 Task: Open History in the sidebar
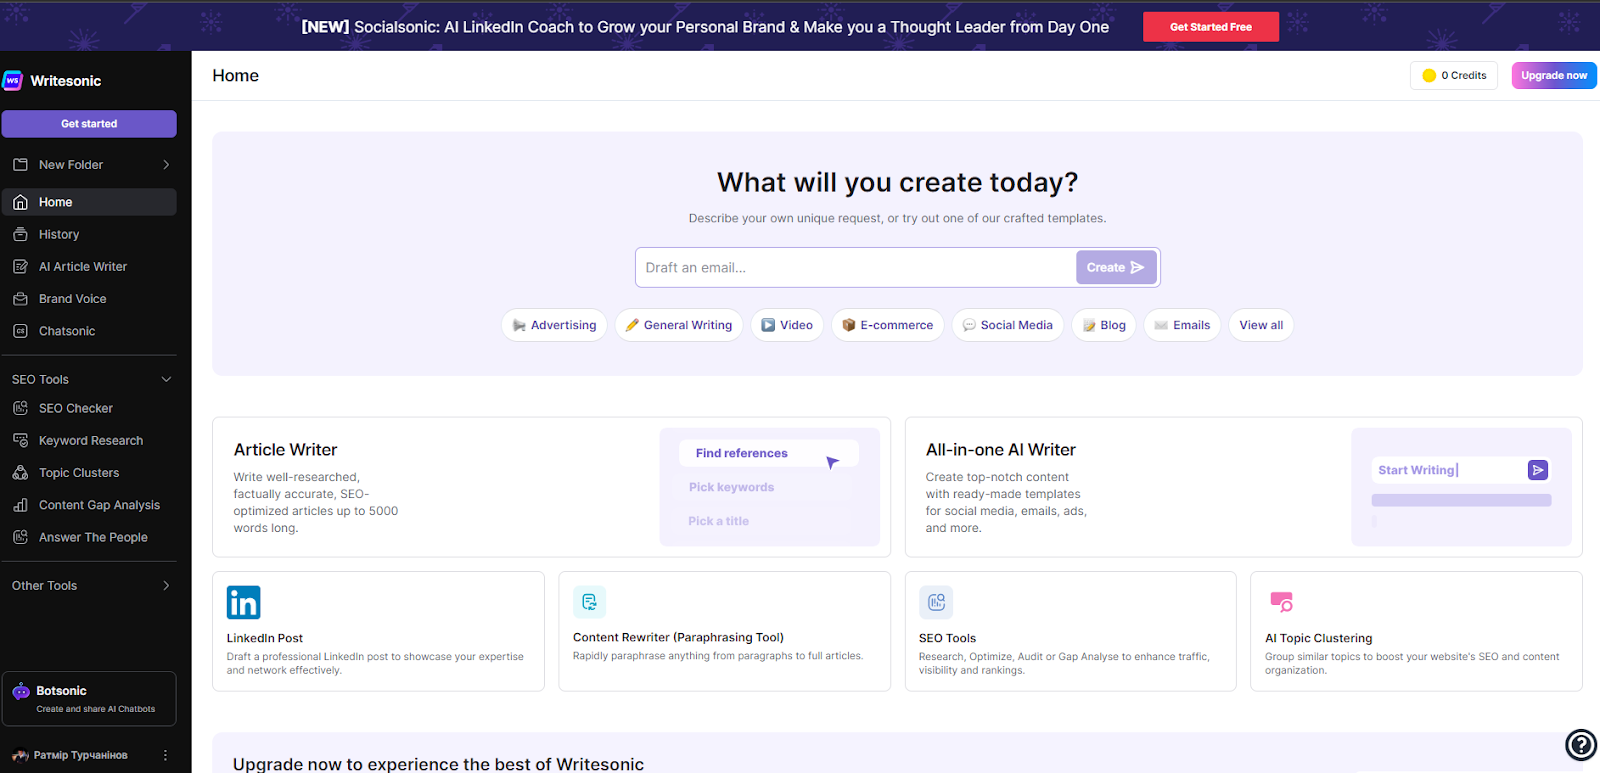[89, 234]
